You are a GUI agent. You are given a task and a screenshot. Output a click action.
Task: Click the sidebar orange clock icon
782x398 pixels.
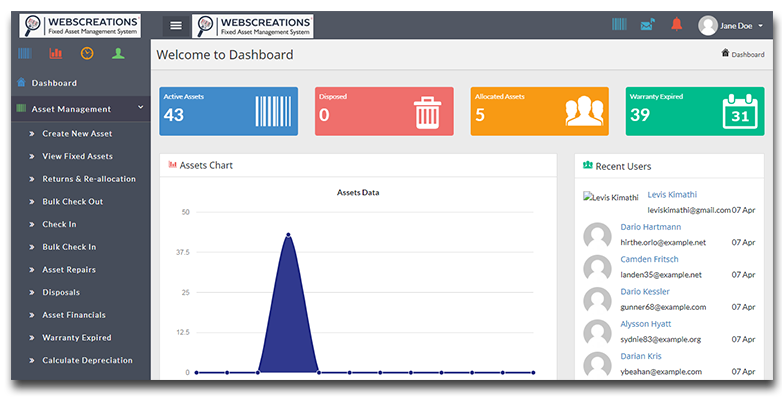pos(87,53)
